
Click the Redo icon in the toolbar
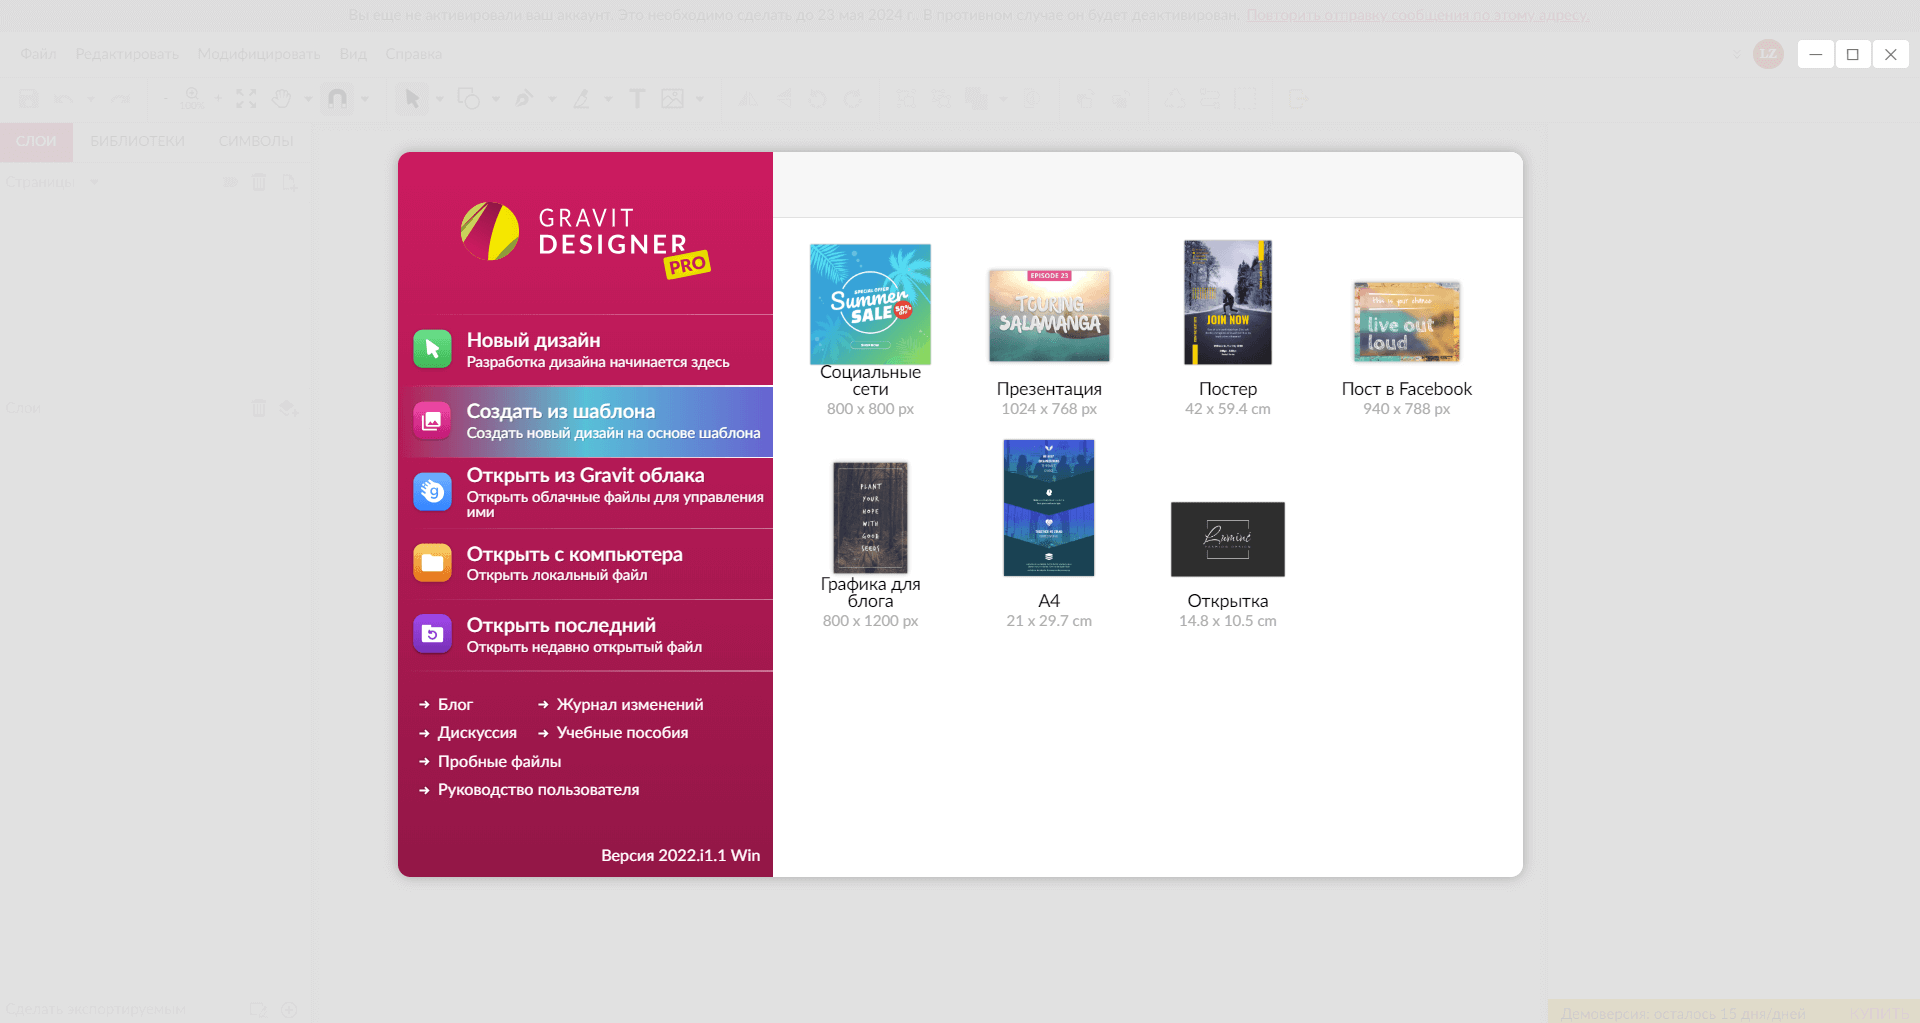tap(120, 98)
